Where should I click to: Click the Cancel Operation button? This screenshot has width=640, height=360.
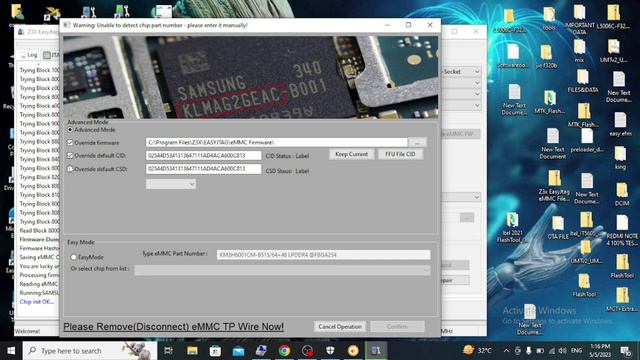point(340,327)
